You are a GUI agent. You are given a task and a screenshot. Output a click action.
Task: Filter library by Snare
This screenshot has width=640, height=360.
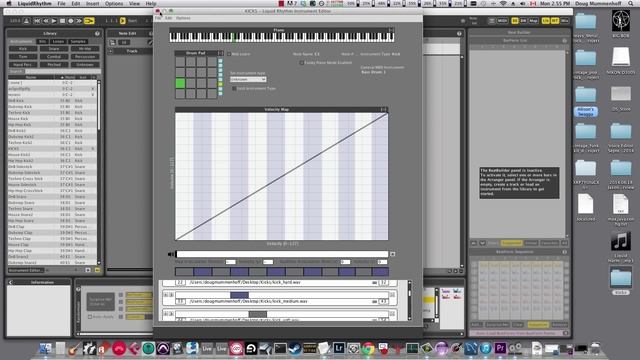[54, 49]
